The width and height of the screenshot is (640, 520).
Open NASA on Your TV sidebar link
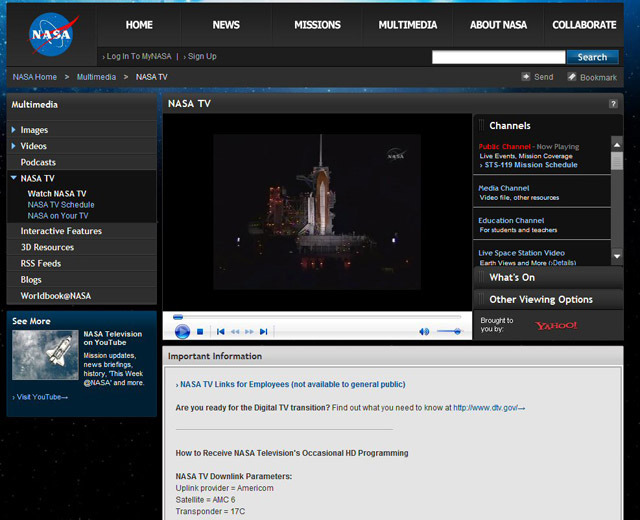[58, 216]
